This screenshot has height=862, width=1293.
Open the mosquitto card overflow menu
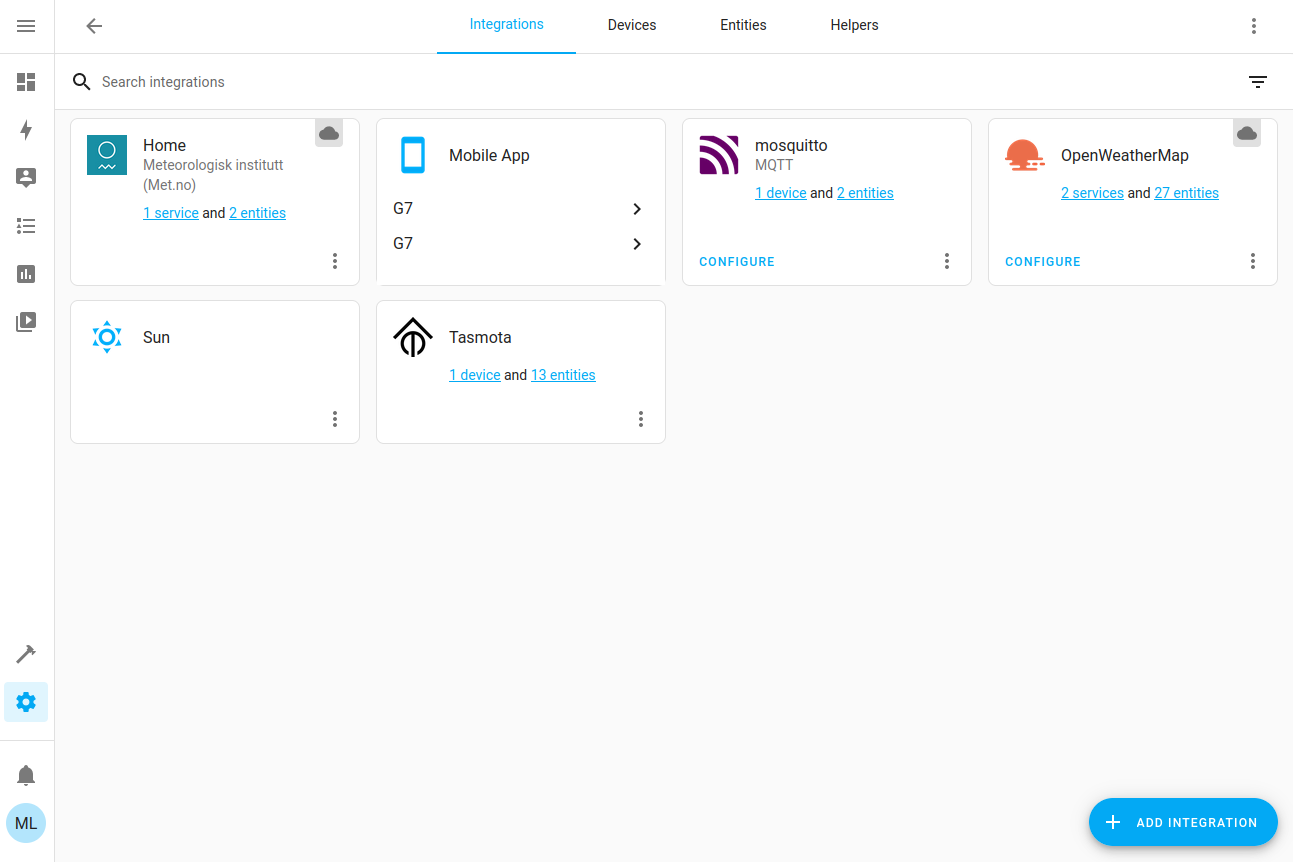[x=947, y=261]
